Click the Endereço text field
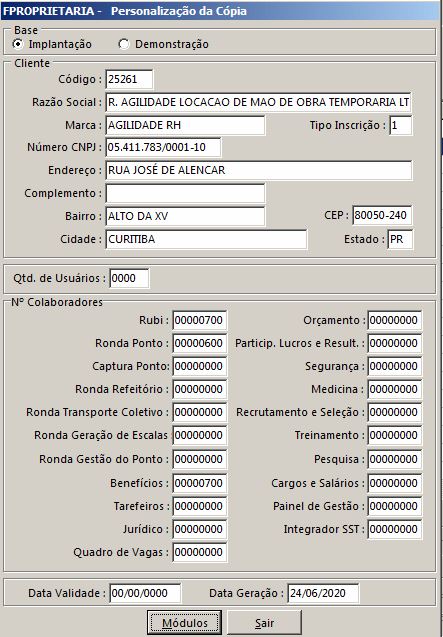 258,170
